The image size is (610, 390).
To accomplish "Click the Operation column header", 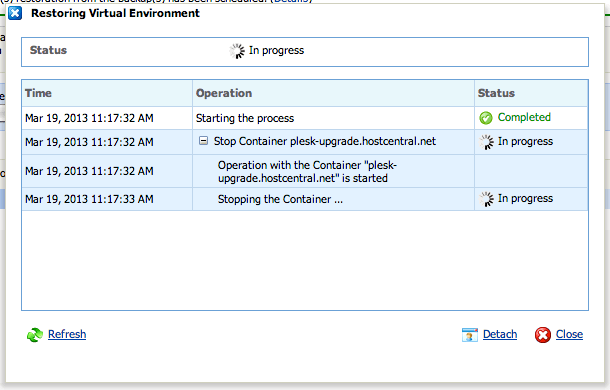I will pos(333,93).
